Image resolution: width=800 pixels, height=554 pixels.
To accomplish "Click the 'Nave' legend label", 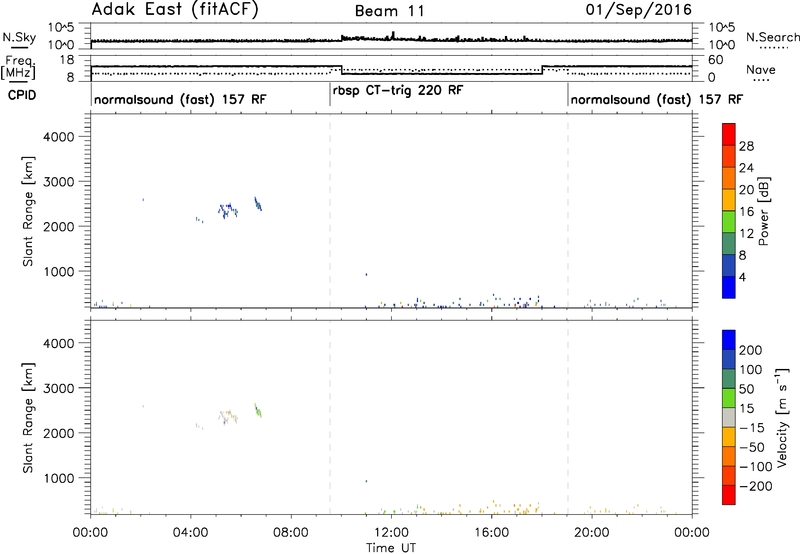I will [x=760, y=70].
